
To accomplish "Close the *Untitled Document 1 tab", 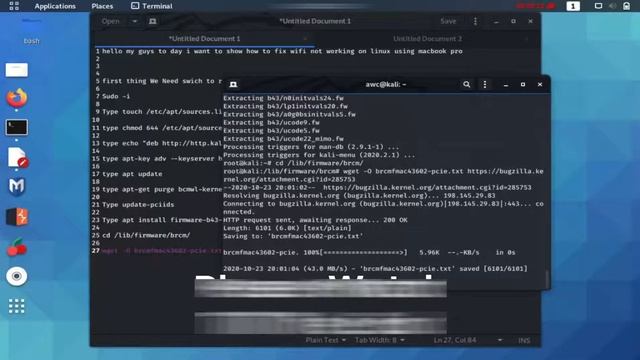I will [305, 39].
